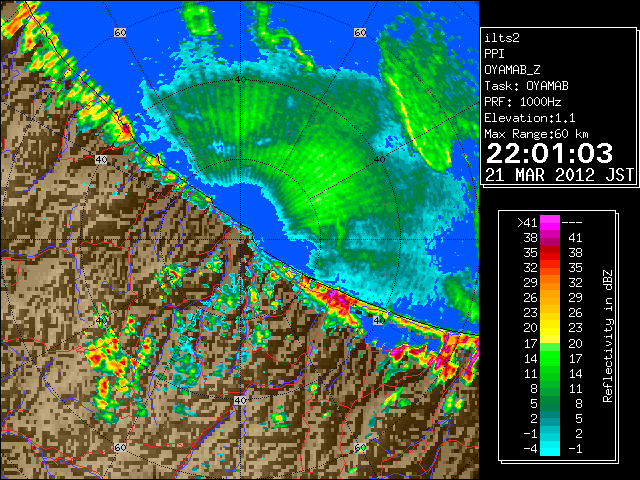Pick the bright green 14–17 dBZ legend color

(x=550, y=358)
